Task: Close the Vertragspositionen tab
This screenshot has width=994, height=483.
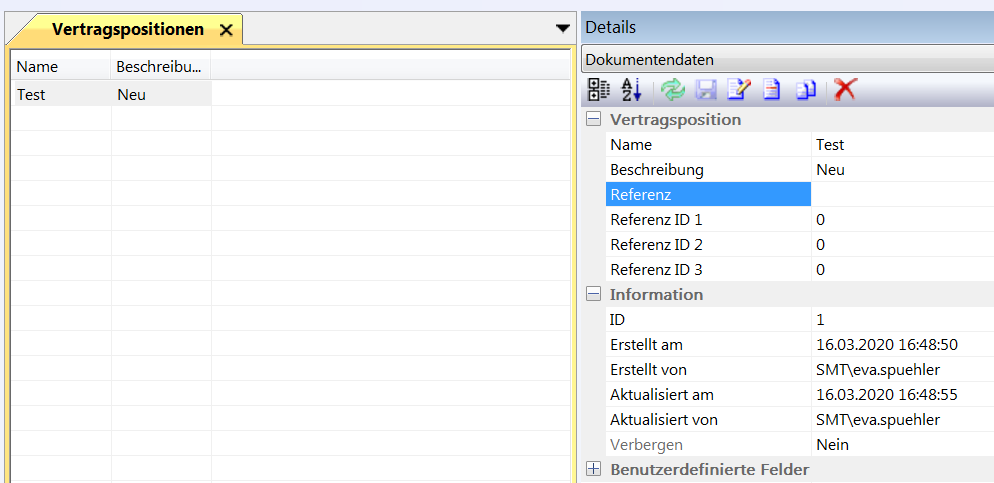Action: tap(226, 30)
